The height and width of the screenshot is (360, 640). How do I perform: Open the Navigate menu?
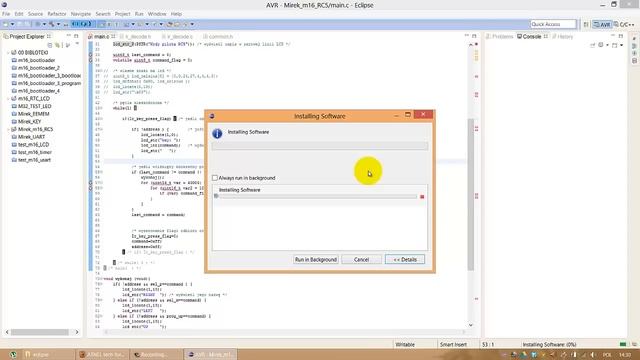pos(81,14)
